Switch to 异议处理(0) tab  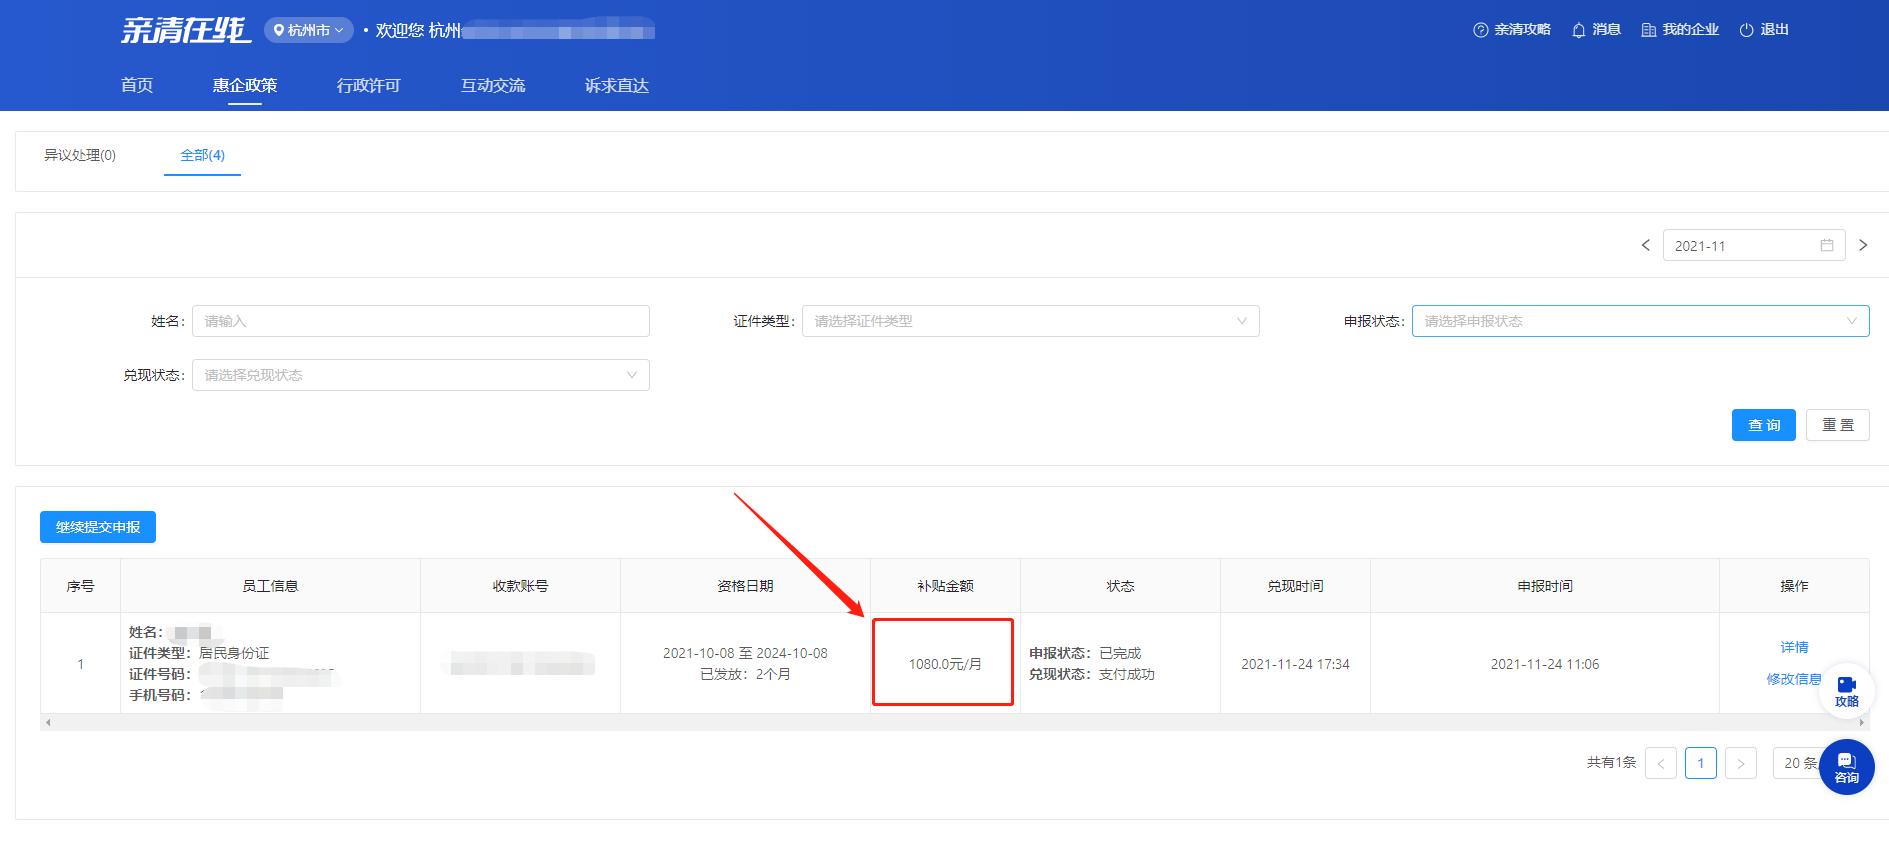(80, 155)
